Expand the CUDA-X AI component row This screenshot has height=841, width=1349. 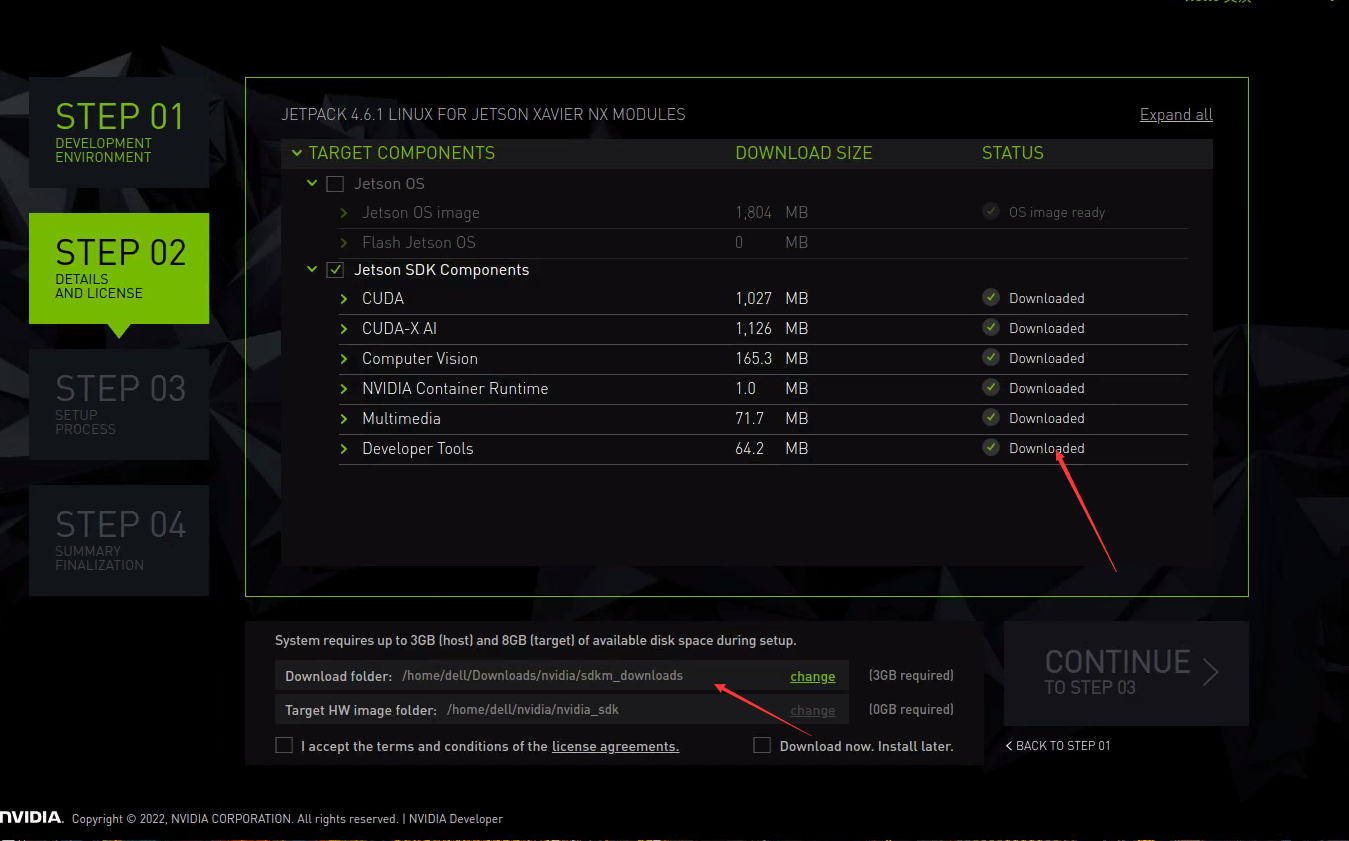coord(344,329)
